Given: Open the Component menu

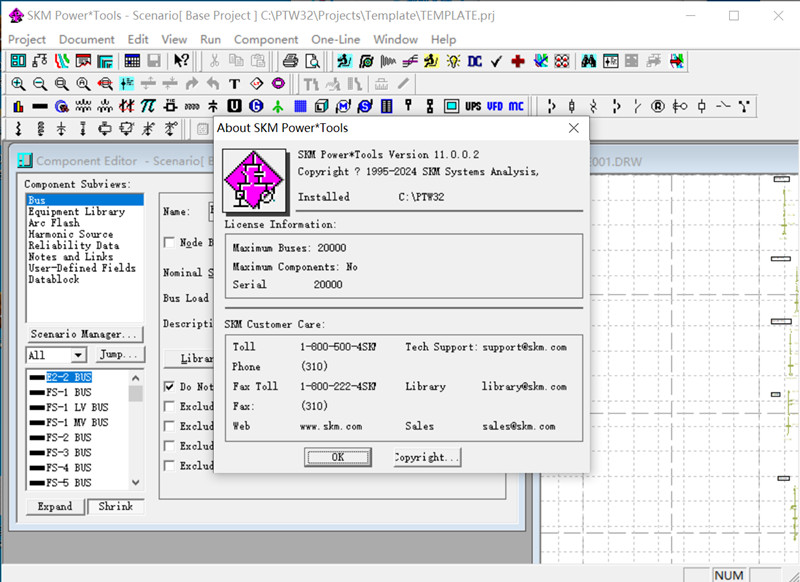Looking at the screenshot, I should pyautogui.click(x=266, y=39).
